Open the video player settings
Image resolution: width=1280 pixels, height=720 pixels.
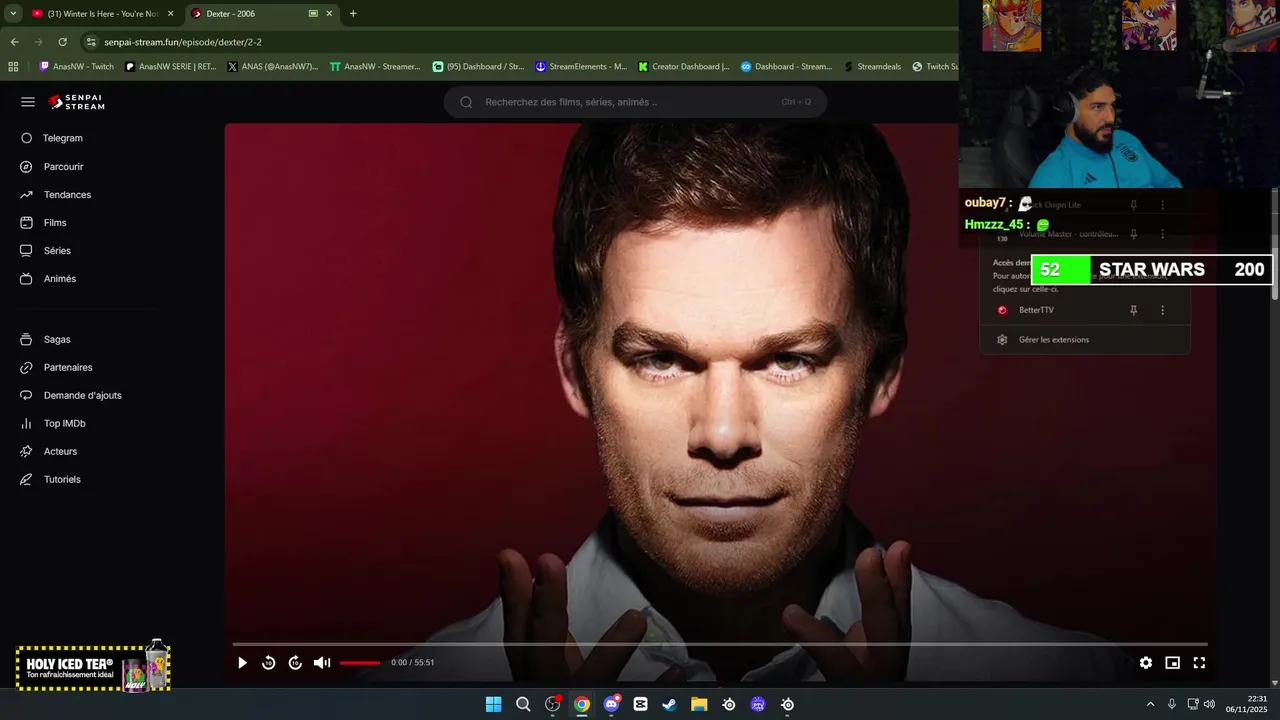coord(1146,663)
